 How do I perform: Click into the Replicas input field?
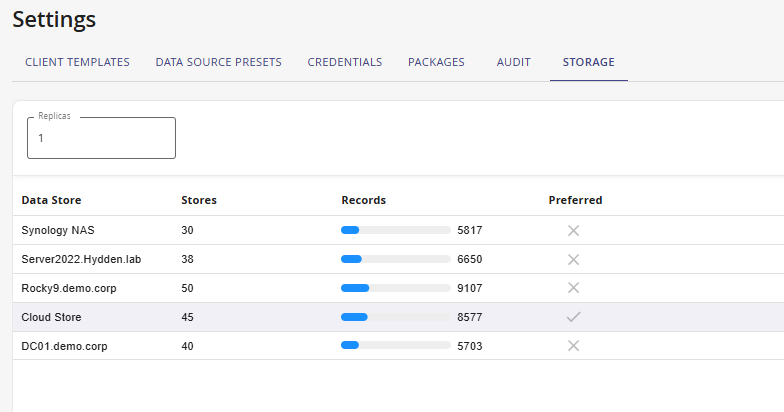click(101, 139)
